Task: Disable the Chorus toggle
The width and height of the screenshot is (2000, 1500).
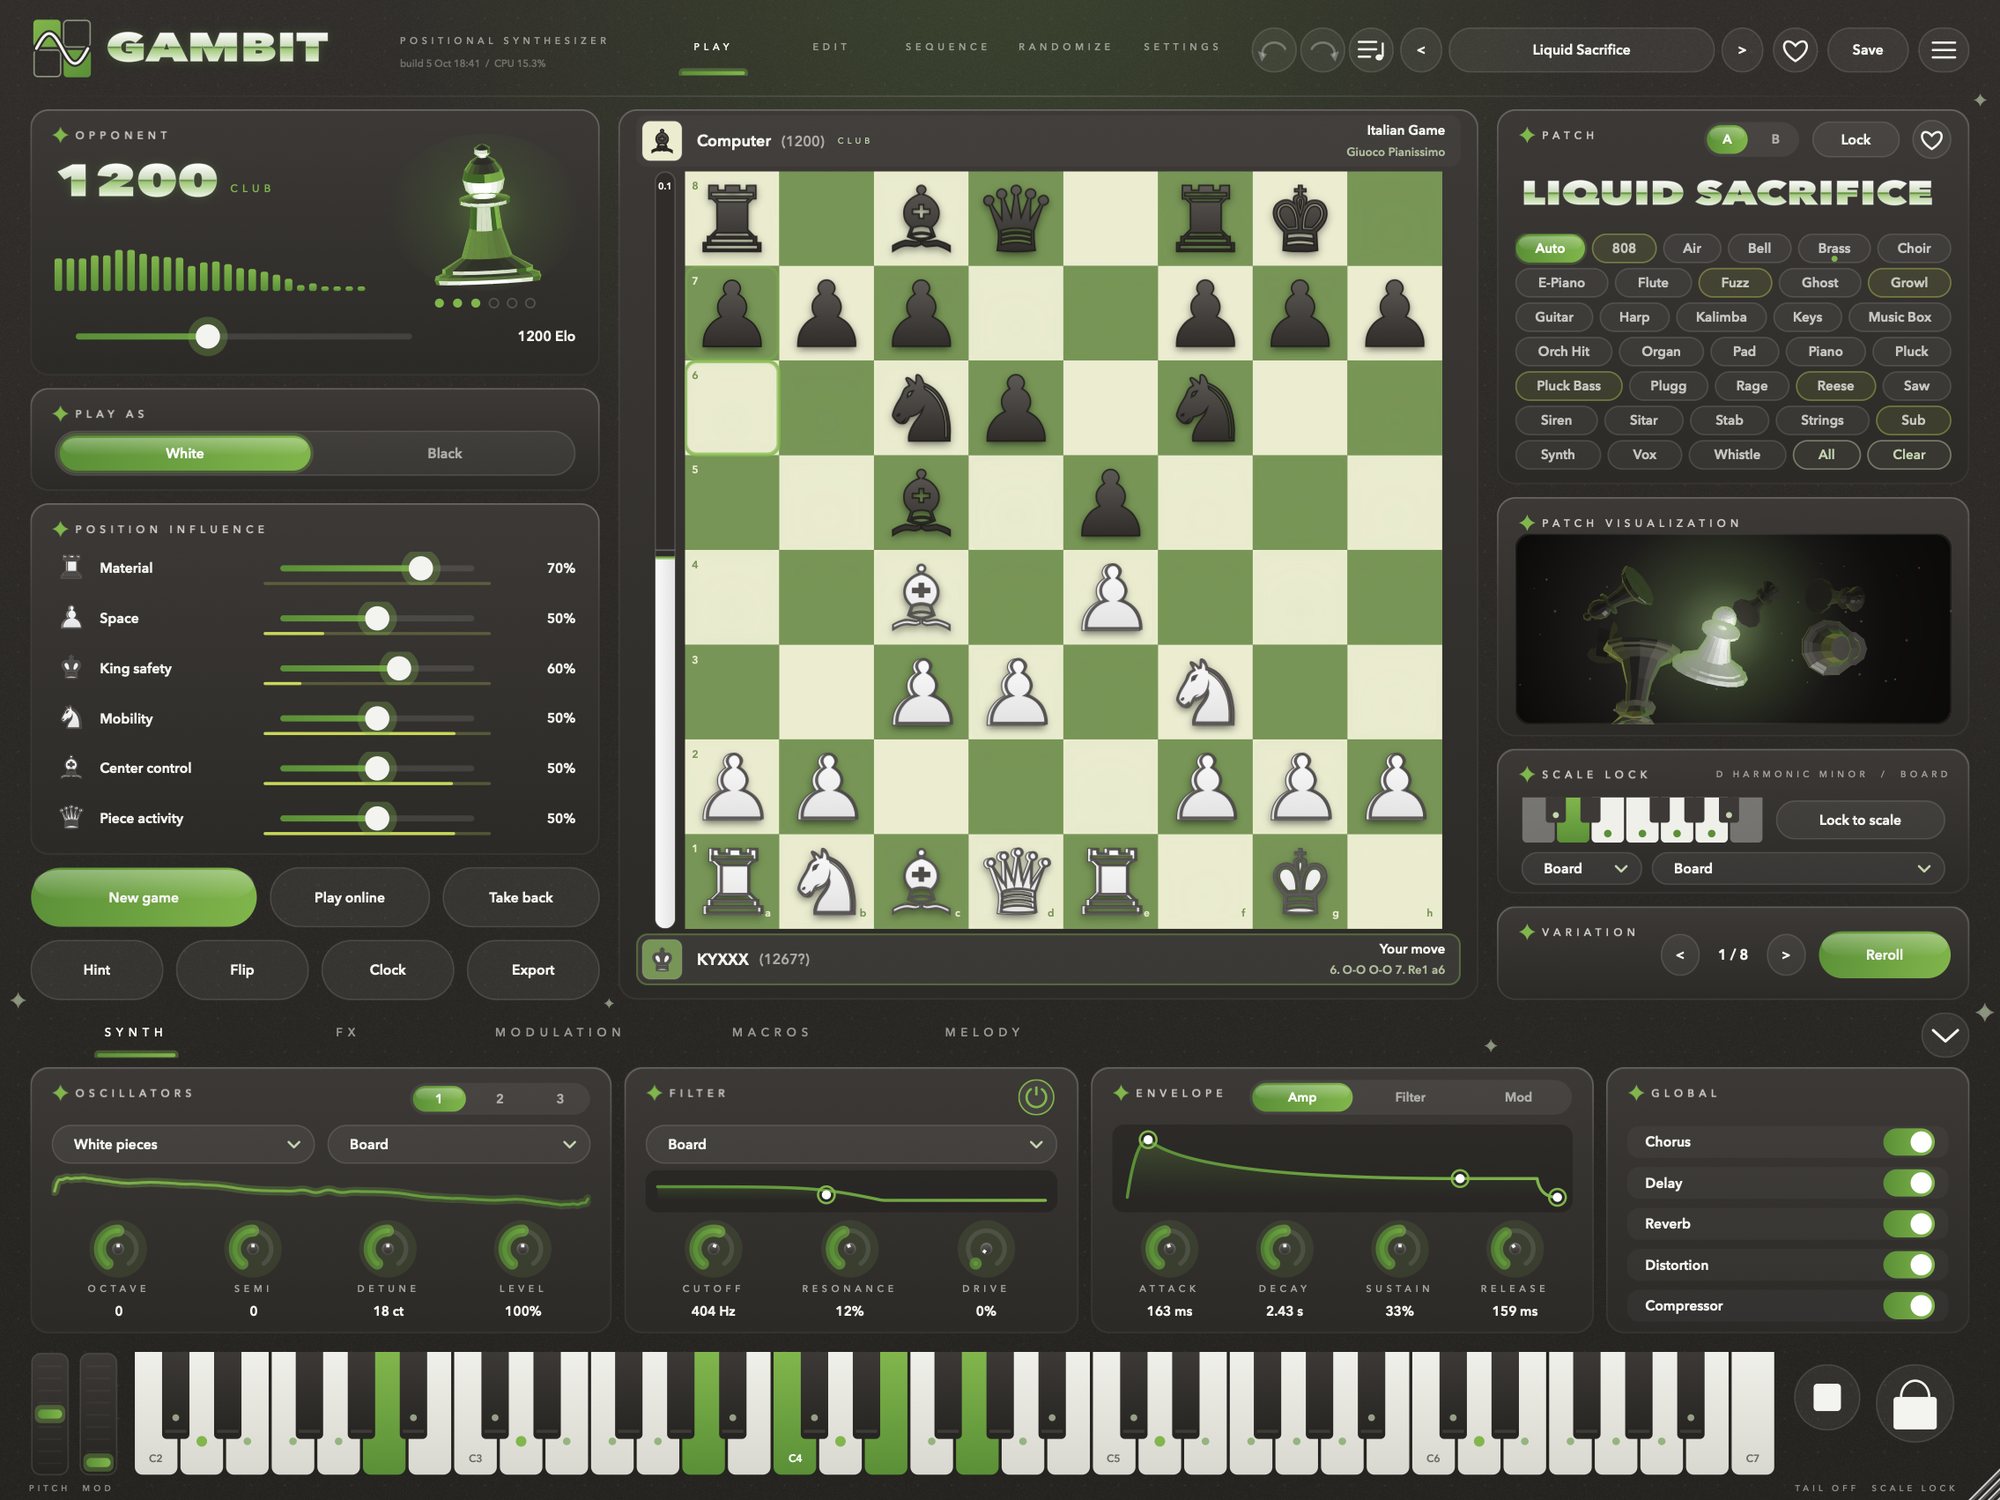Action: [1908, 1142]
